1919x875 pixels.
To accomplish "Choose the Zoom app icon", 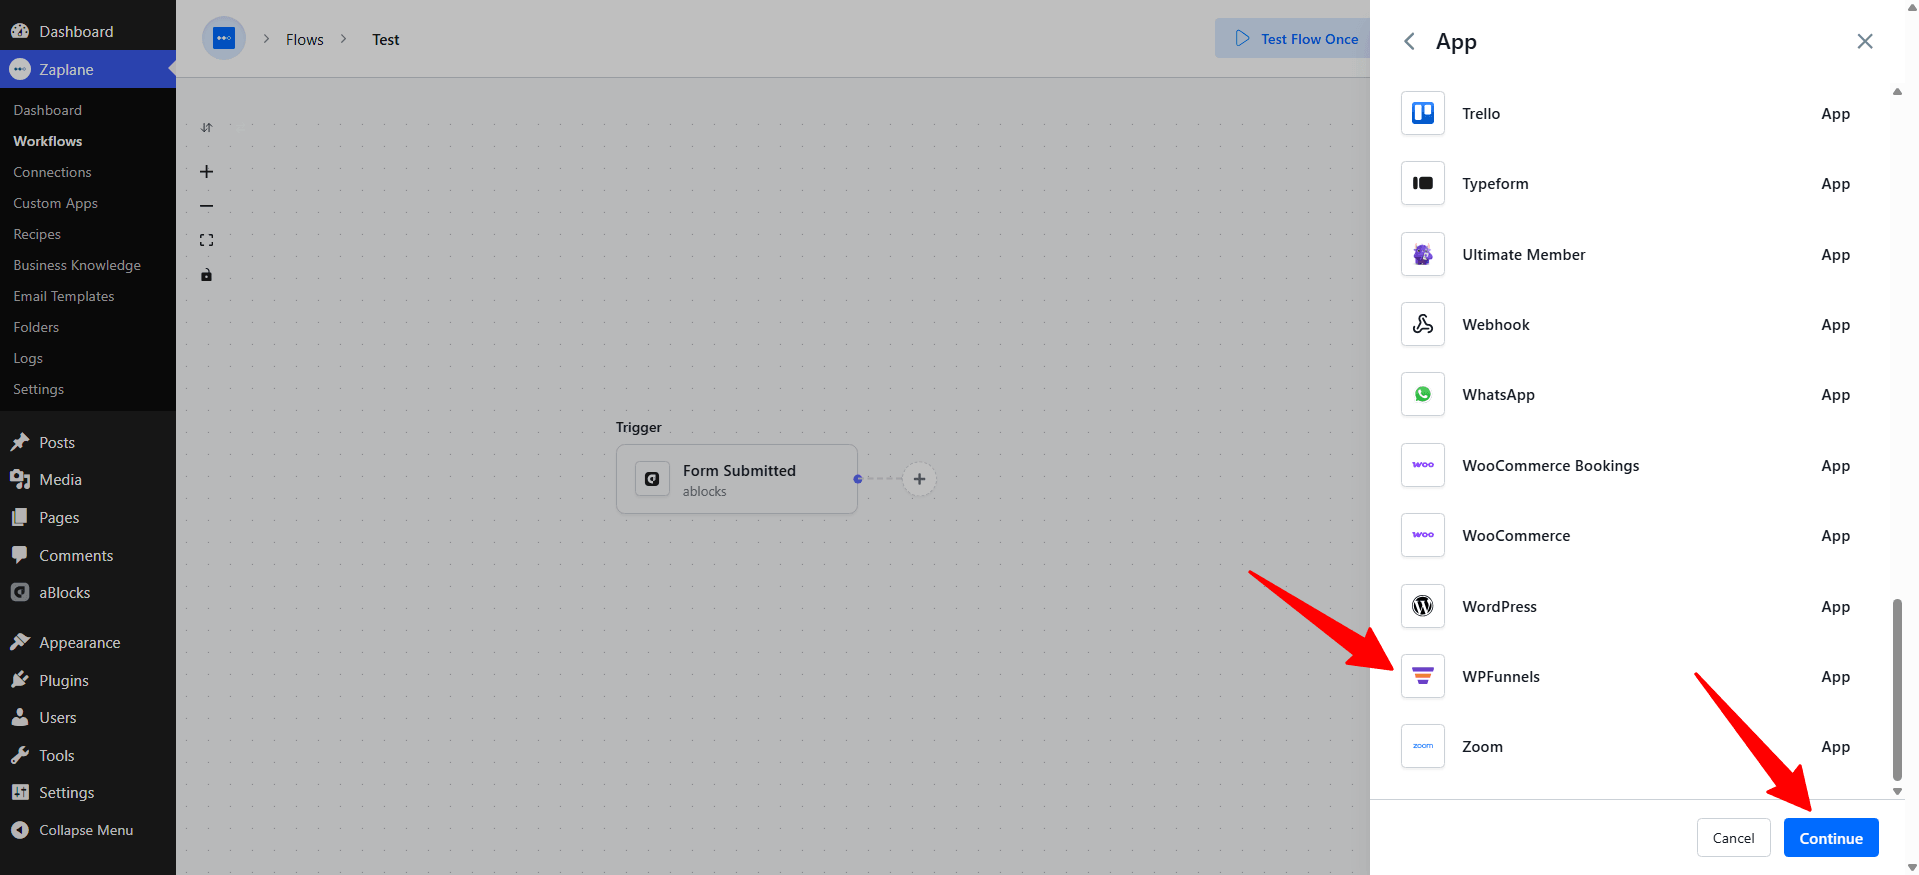I will (x=1422, y=746).
